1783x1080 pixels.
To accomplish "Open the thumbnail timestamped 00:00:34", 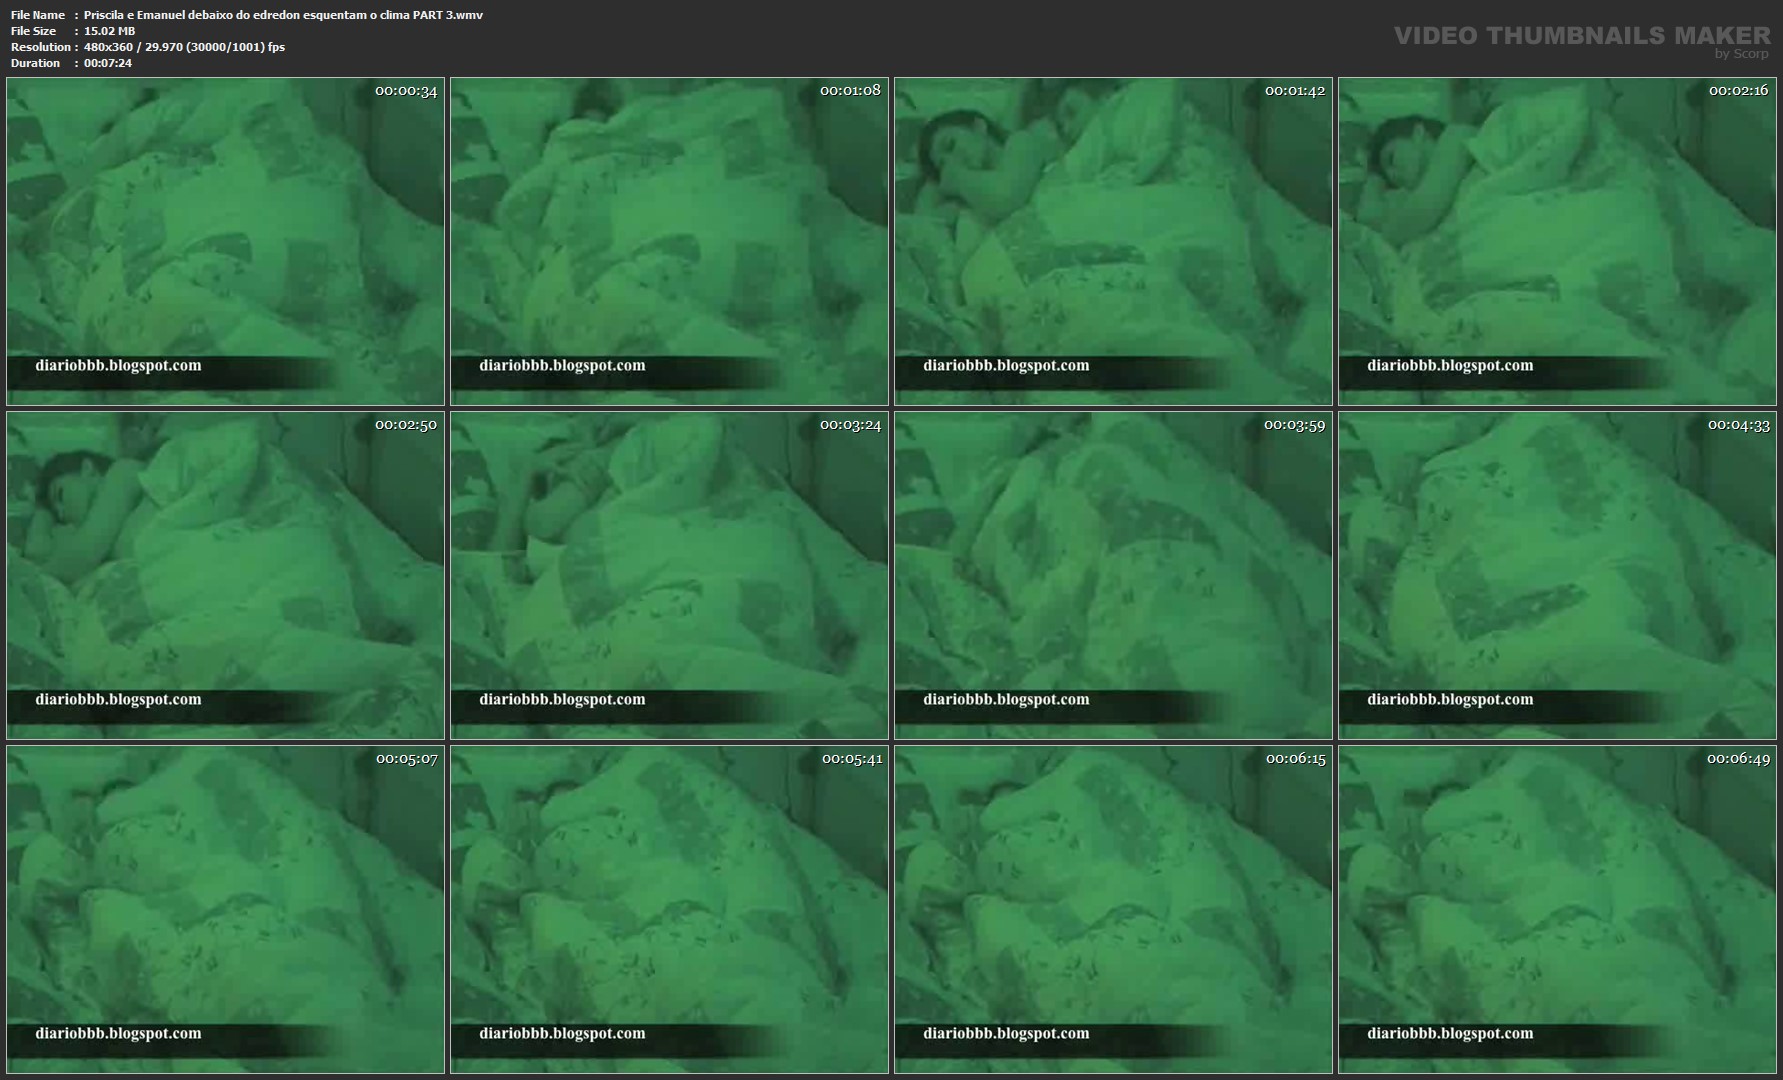I will click(225, 240).
